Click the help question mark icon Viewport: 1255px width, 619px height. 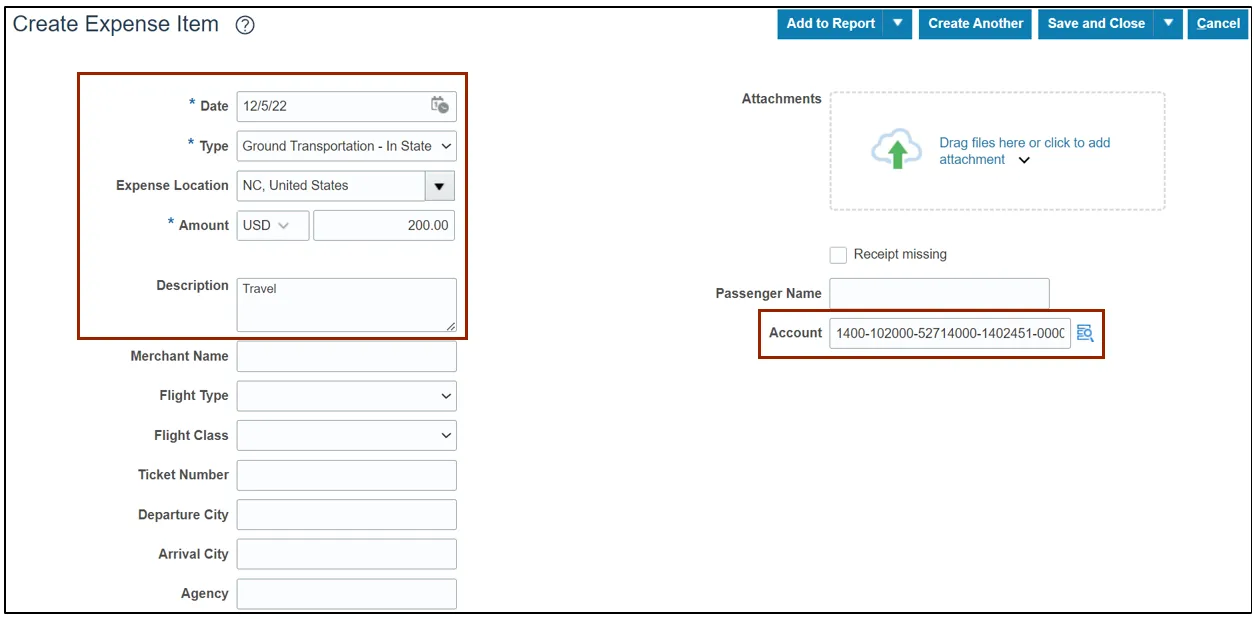245,26
